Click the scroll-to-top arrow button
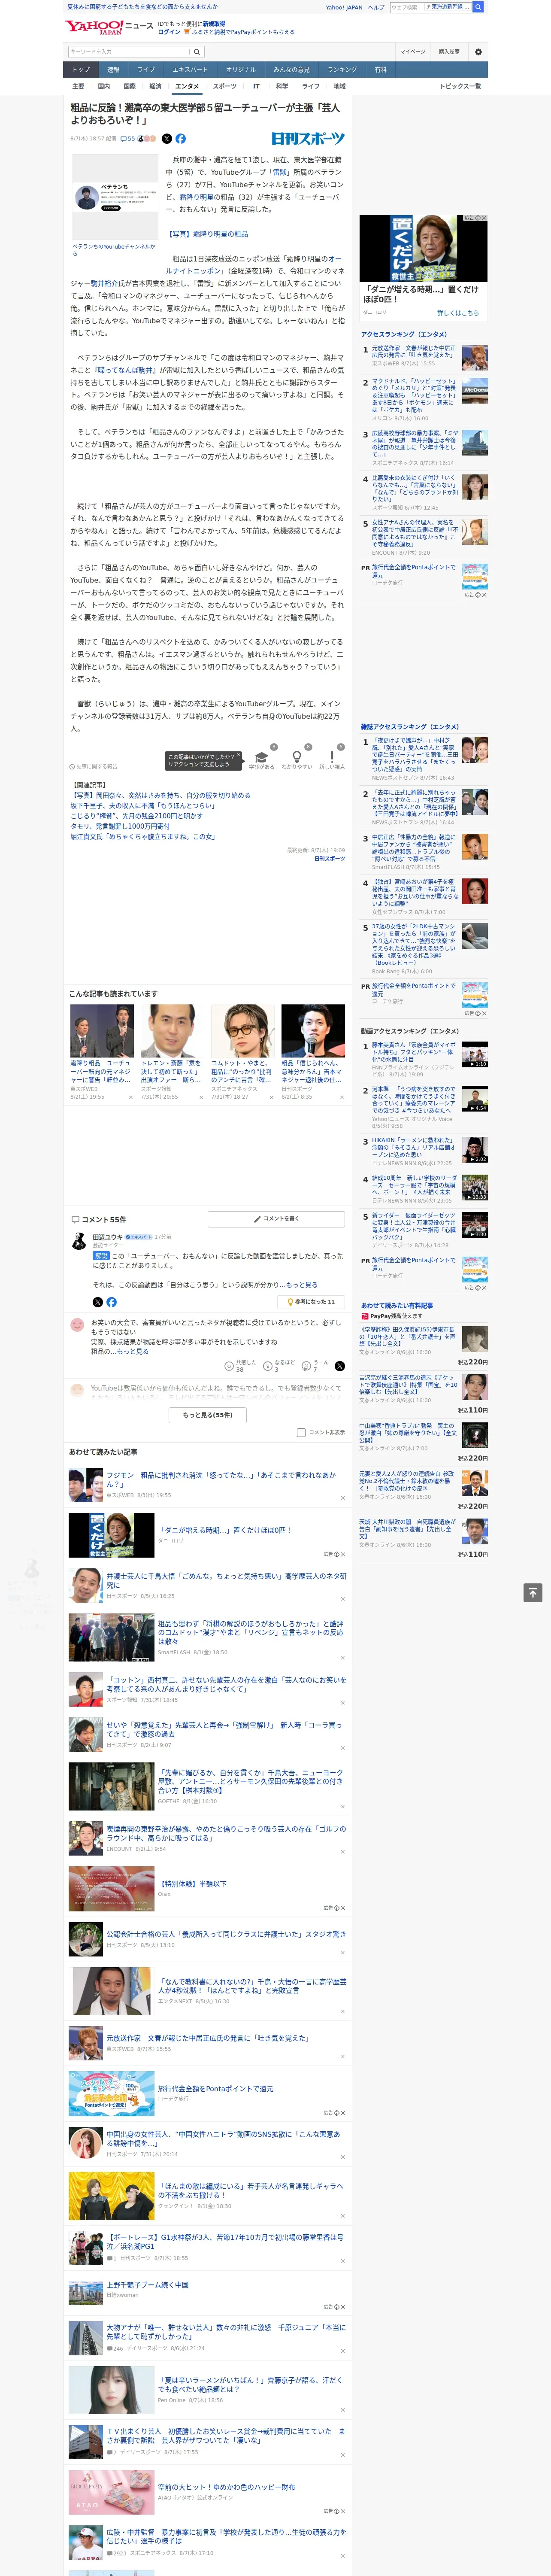 coord(533,1593)
